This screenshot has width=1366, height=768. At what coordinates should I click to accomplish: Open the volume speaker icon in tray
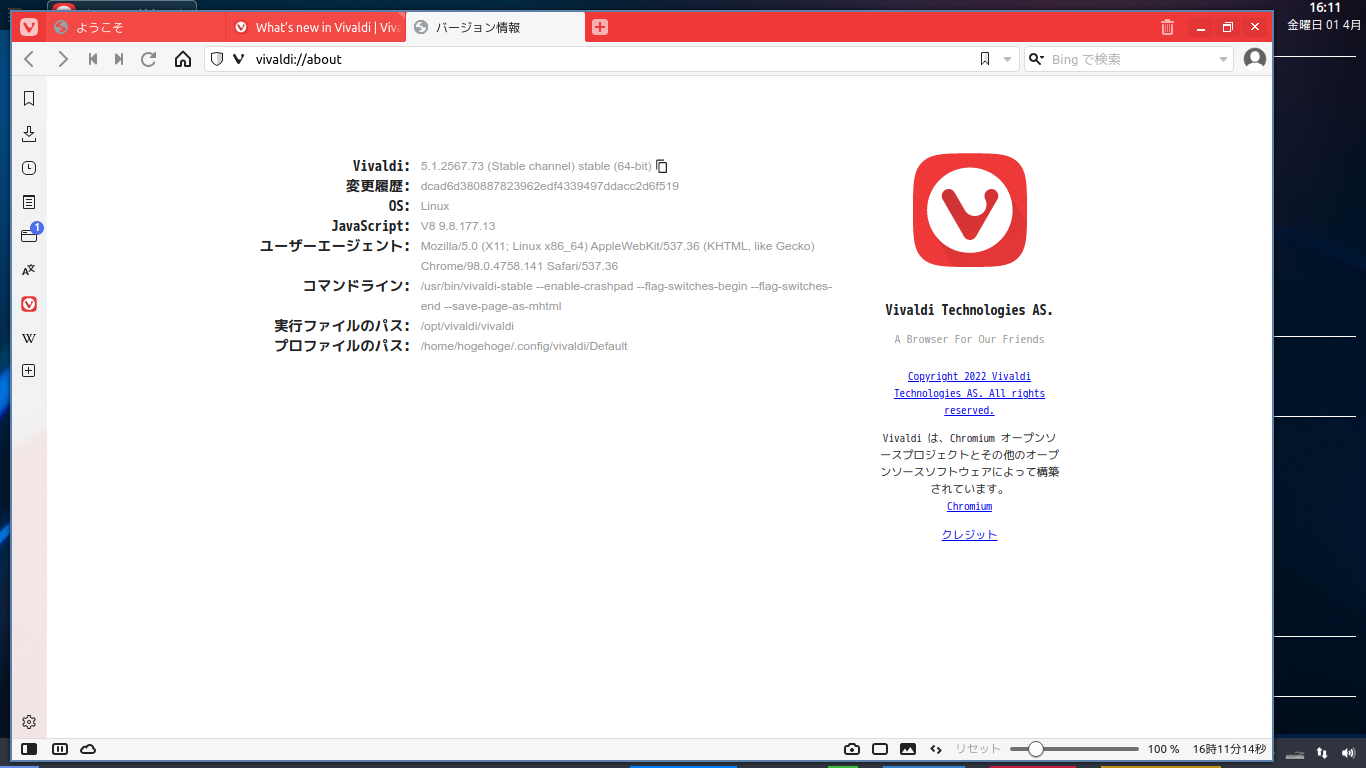click(x=1348, y=752)
